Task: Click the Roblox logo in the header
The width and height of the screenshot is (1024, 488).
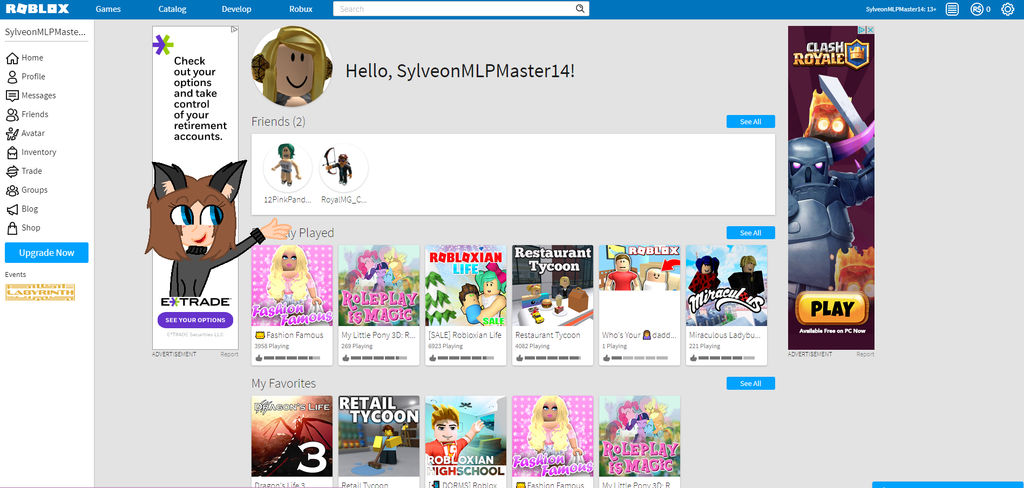Action: 37,9
